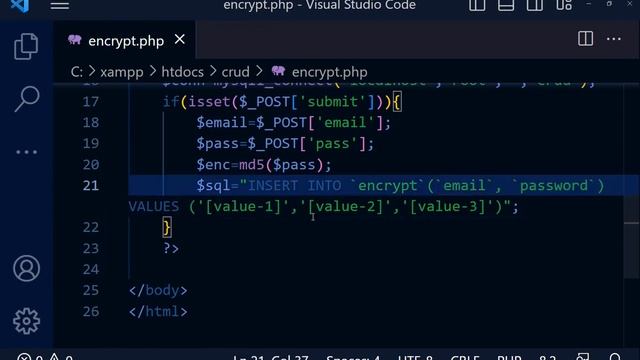Click the Ln 21, Col 37 status item
The image size is (640, 360).
click(x=270, y=357)
